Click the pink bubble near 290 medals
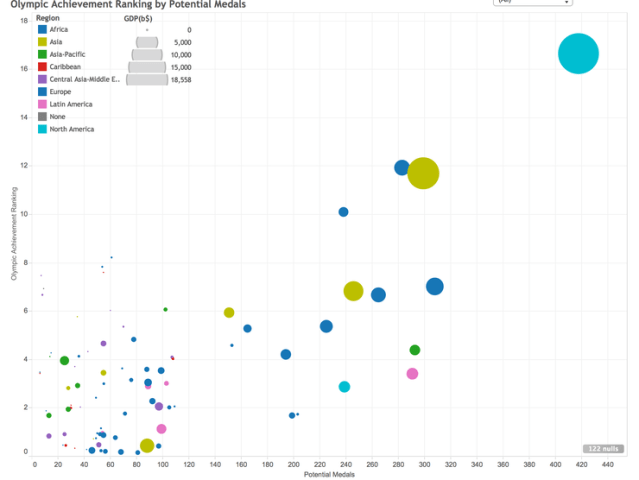The image size is (639, 480). click(412, 374)
